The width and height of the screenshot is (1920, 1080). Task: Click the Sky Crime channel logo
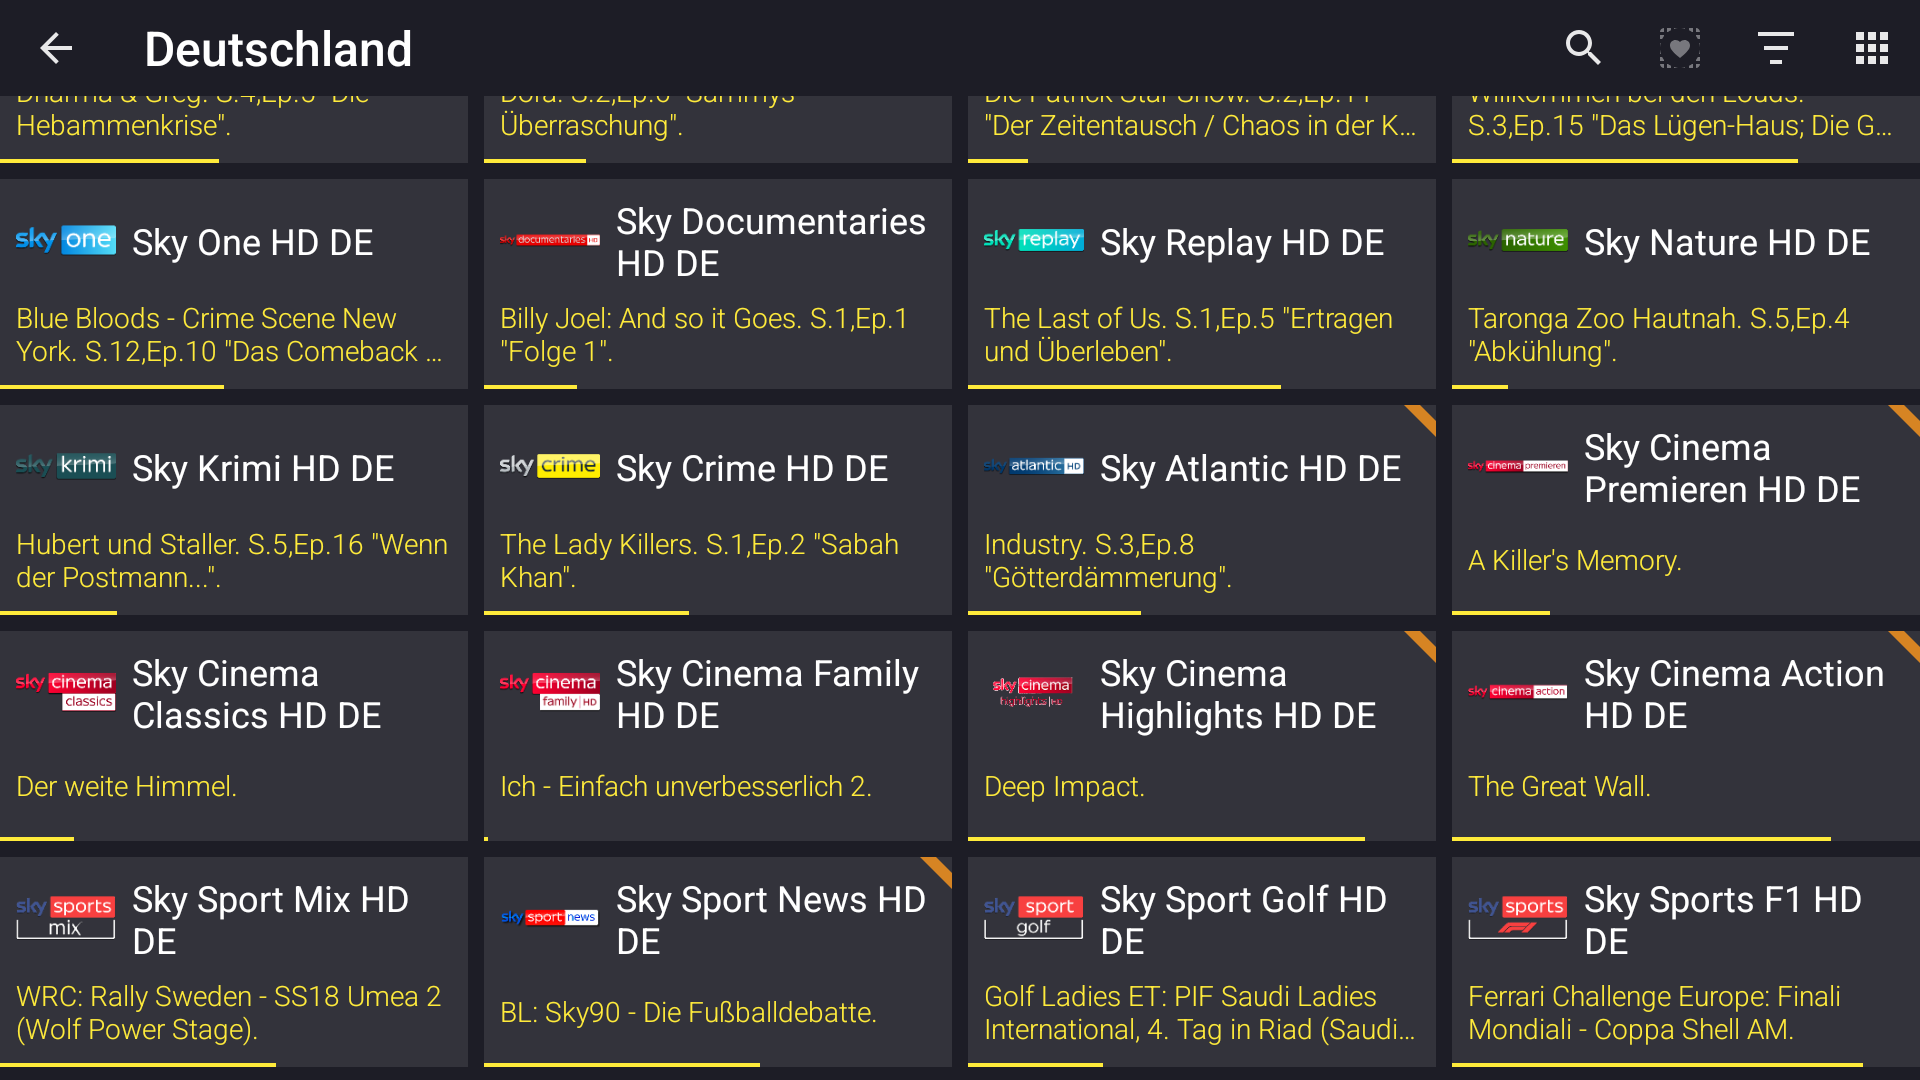point(549,466)
